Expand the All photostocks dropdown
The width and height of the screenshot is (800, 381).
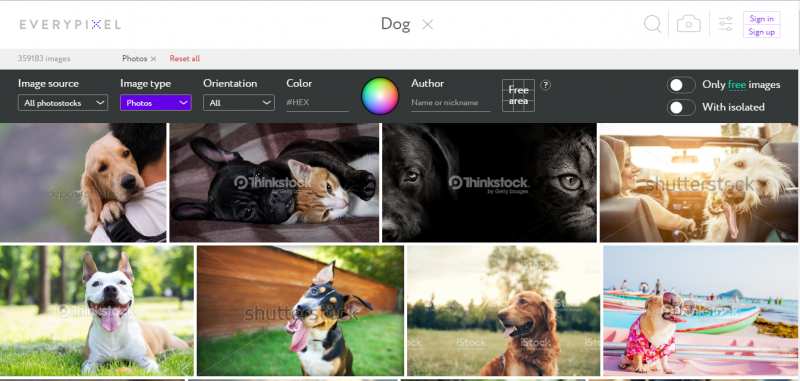point(63,103)
